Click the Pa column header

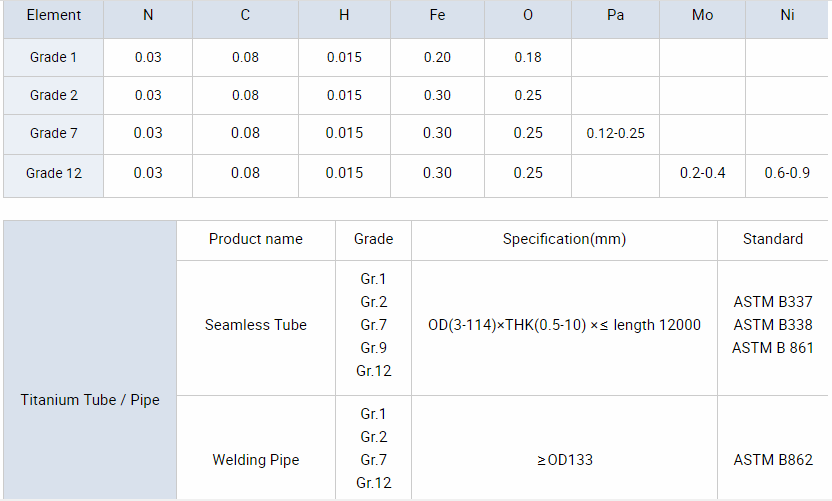point(615,16)
